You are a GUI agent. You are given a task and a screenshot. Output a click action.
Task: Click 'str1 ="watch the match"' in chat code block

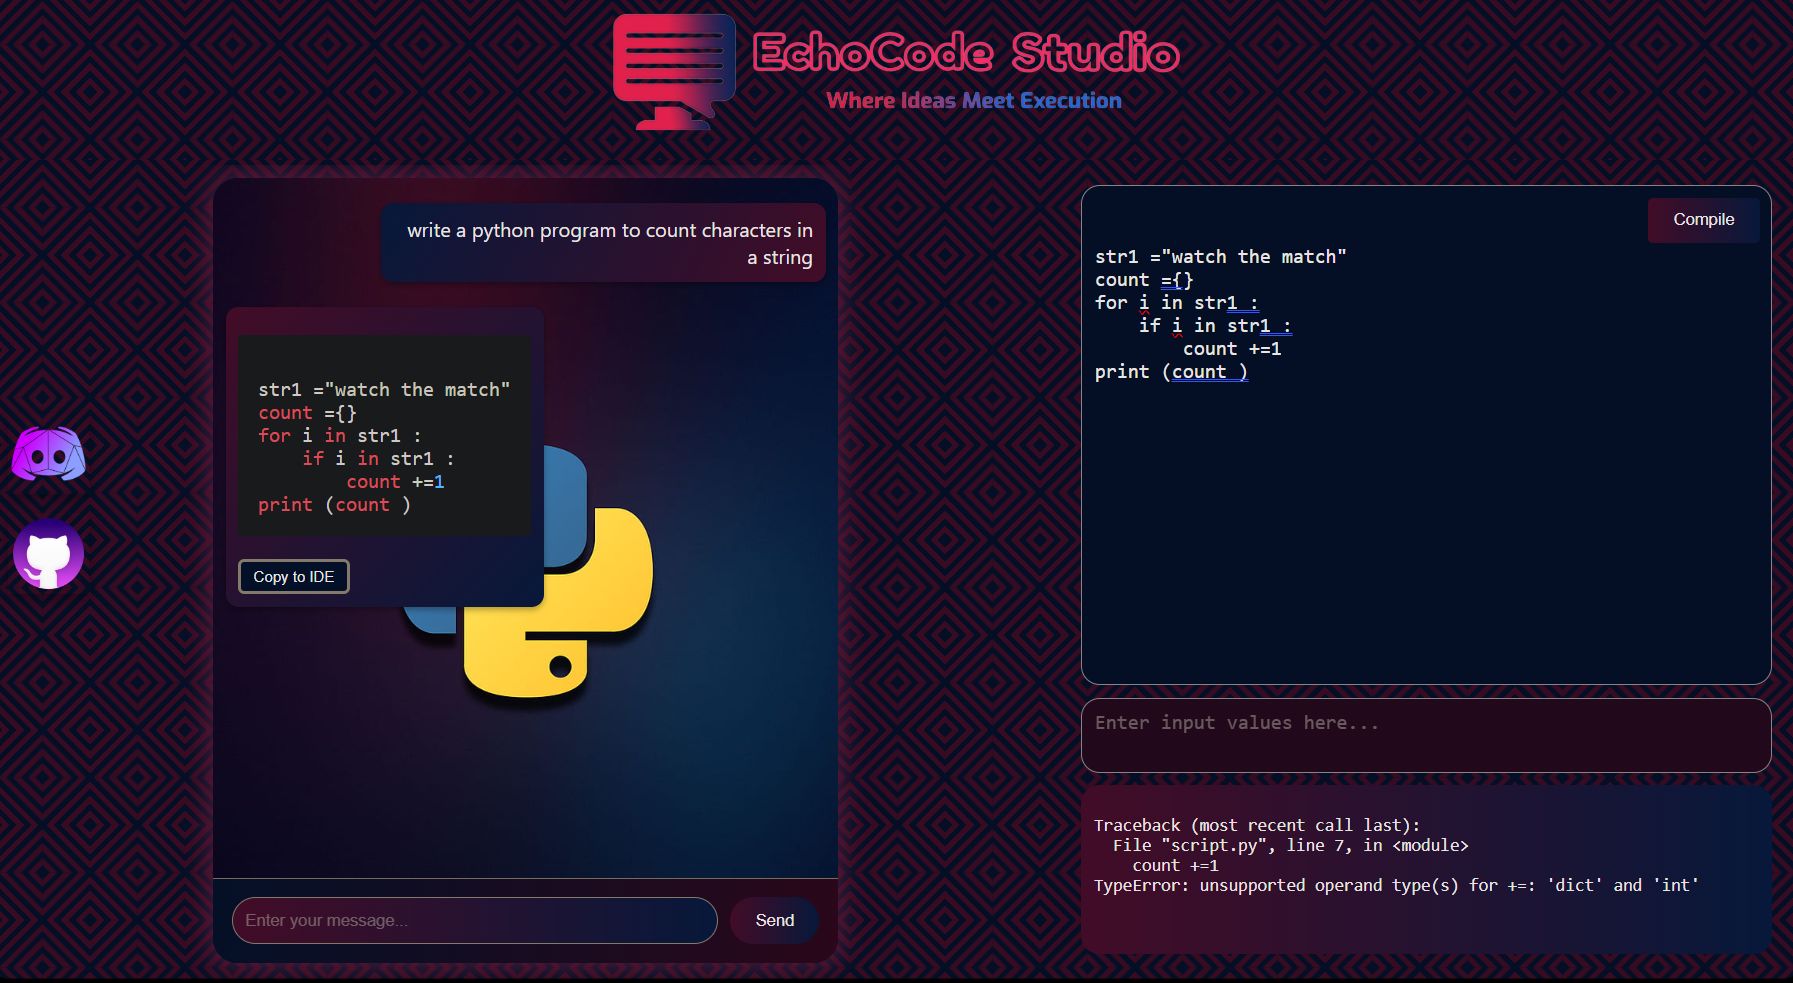click(x=384, y=390)
